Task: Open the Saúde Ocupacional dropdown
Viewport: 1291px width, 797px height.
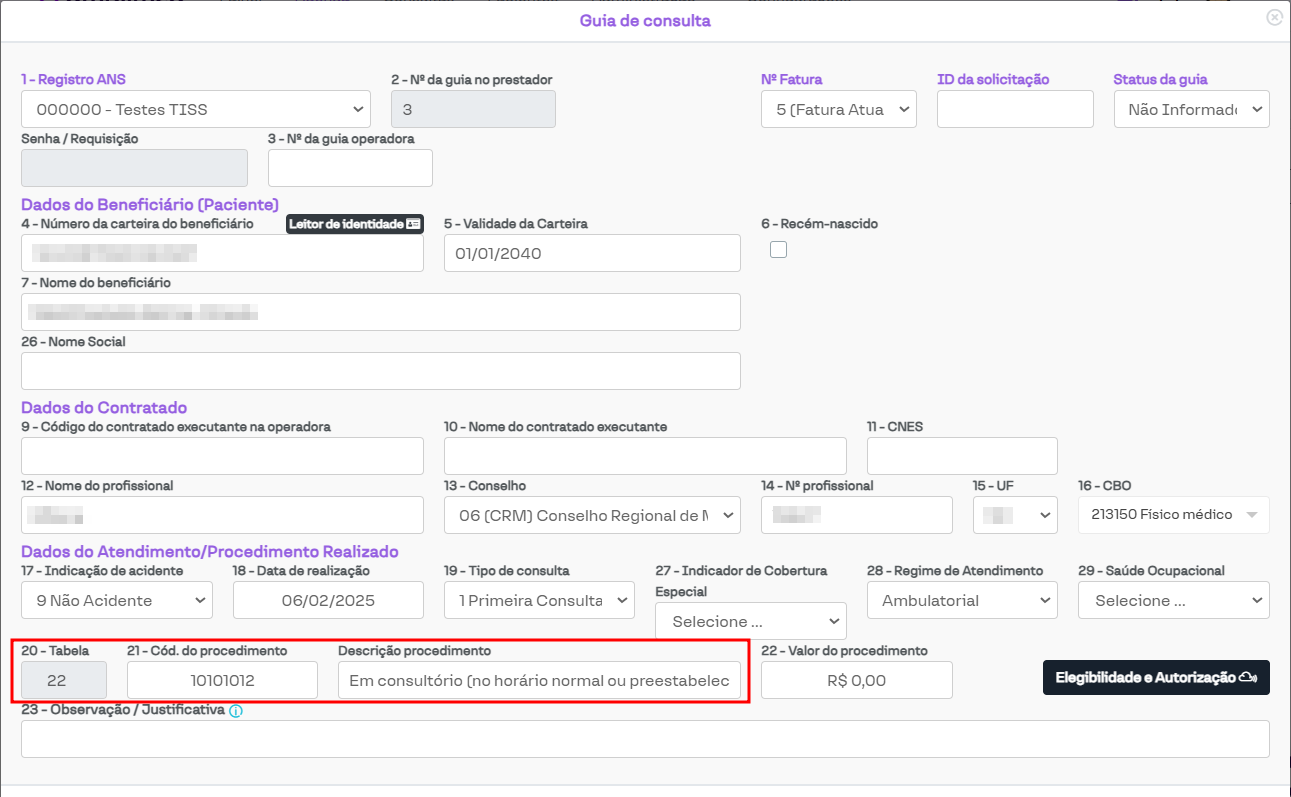Action: pyautogui.click(x=1173, y=600)
